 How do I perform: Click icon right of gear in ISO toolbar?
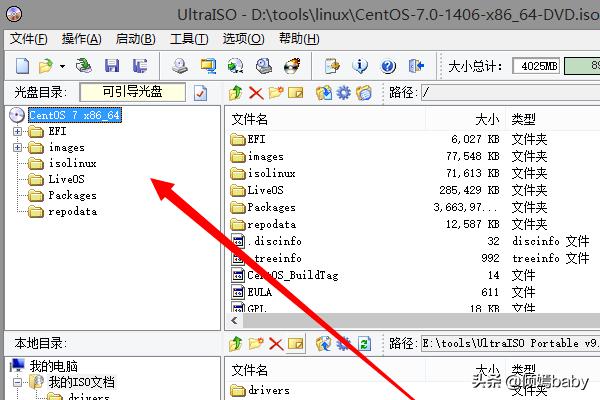tap(364, 93)
